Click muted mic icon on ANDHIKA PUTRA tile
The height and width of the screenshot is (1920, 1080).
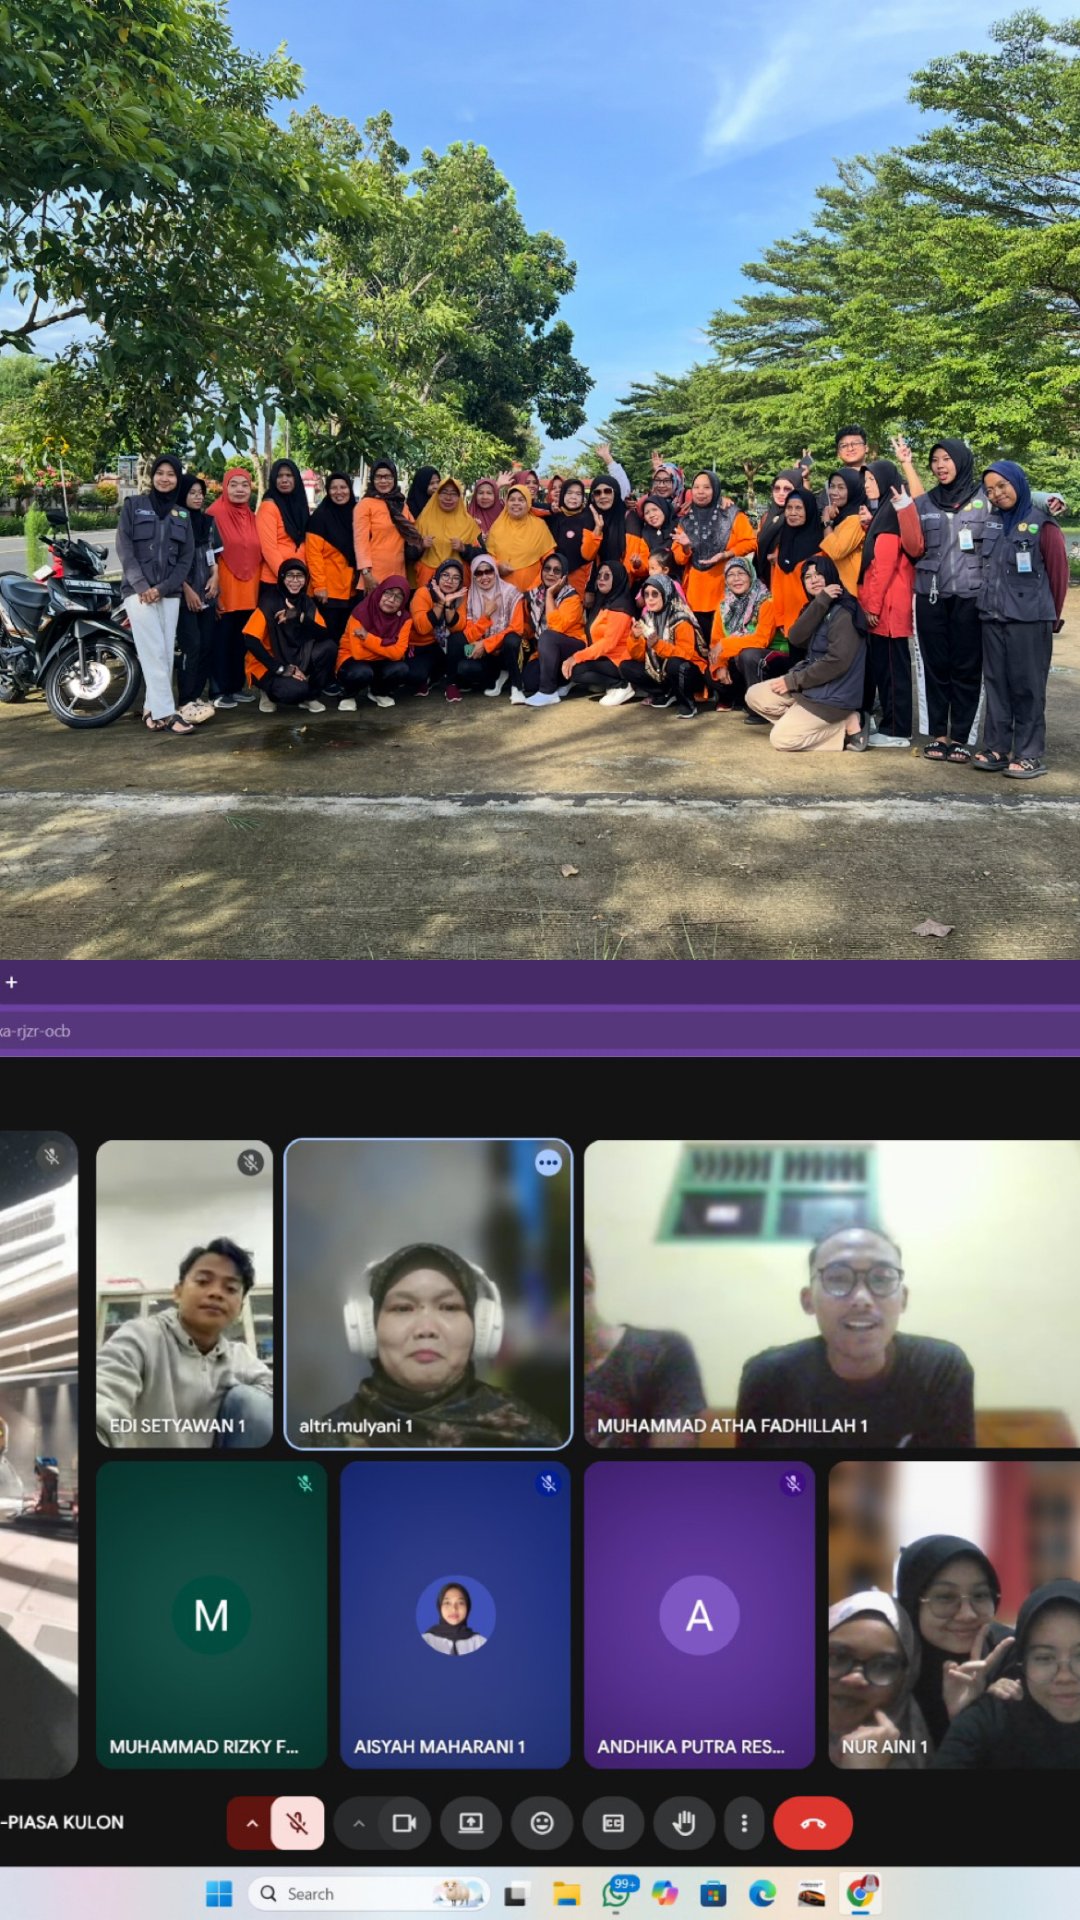point(792,1483)
